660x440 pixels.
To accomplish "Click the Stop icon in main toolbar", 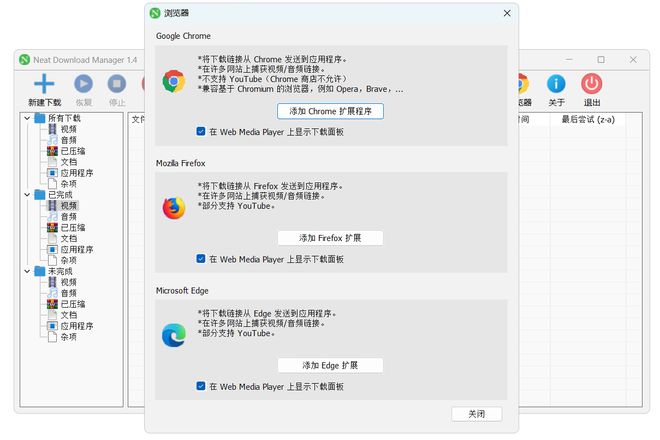I will coord(117,84).
